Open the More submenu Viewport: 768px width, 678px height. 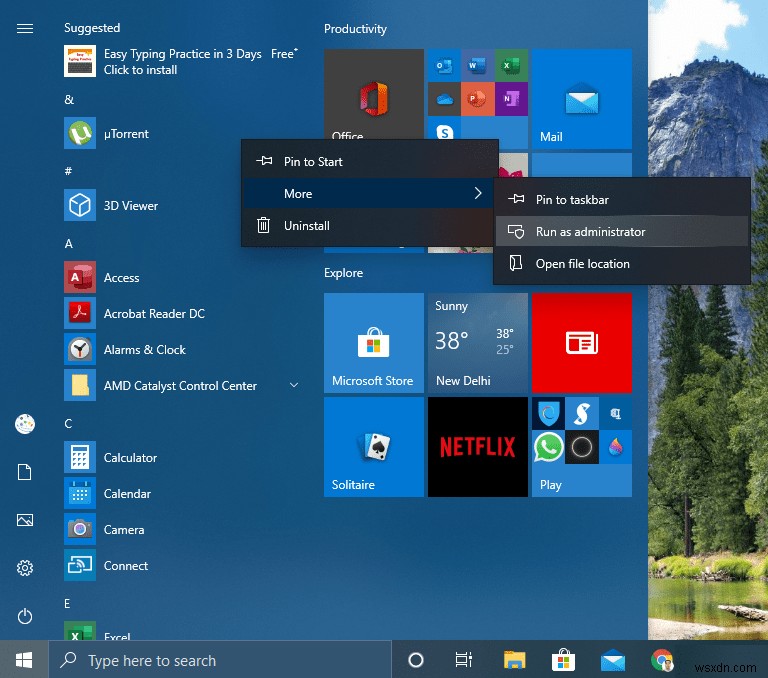pos(370,194)
